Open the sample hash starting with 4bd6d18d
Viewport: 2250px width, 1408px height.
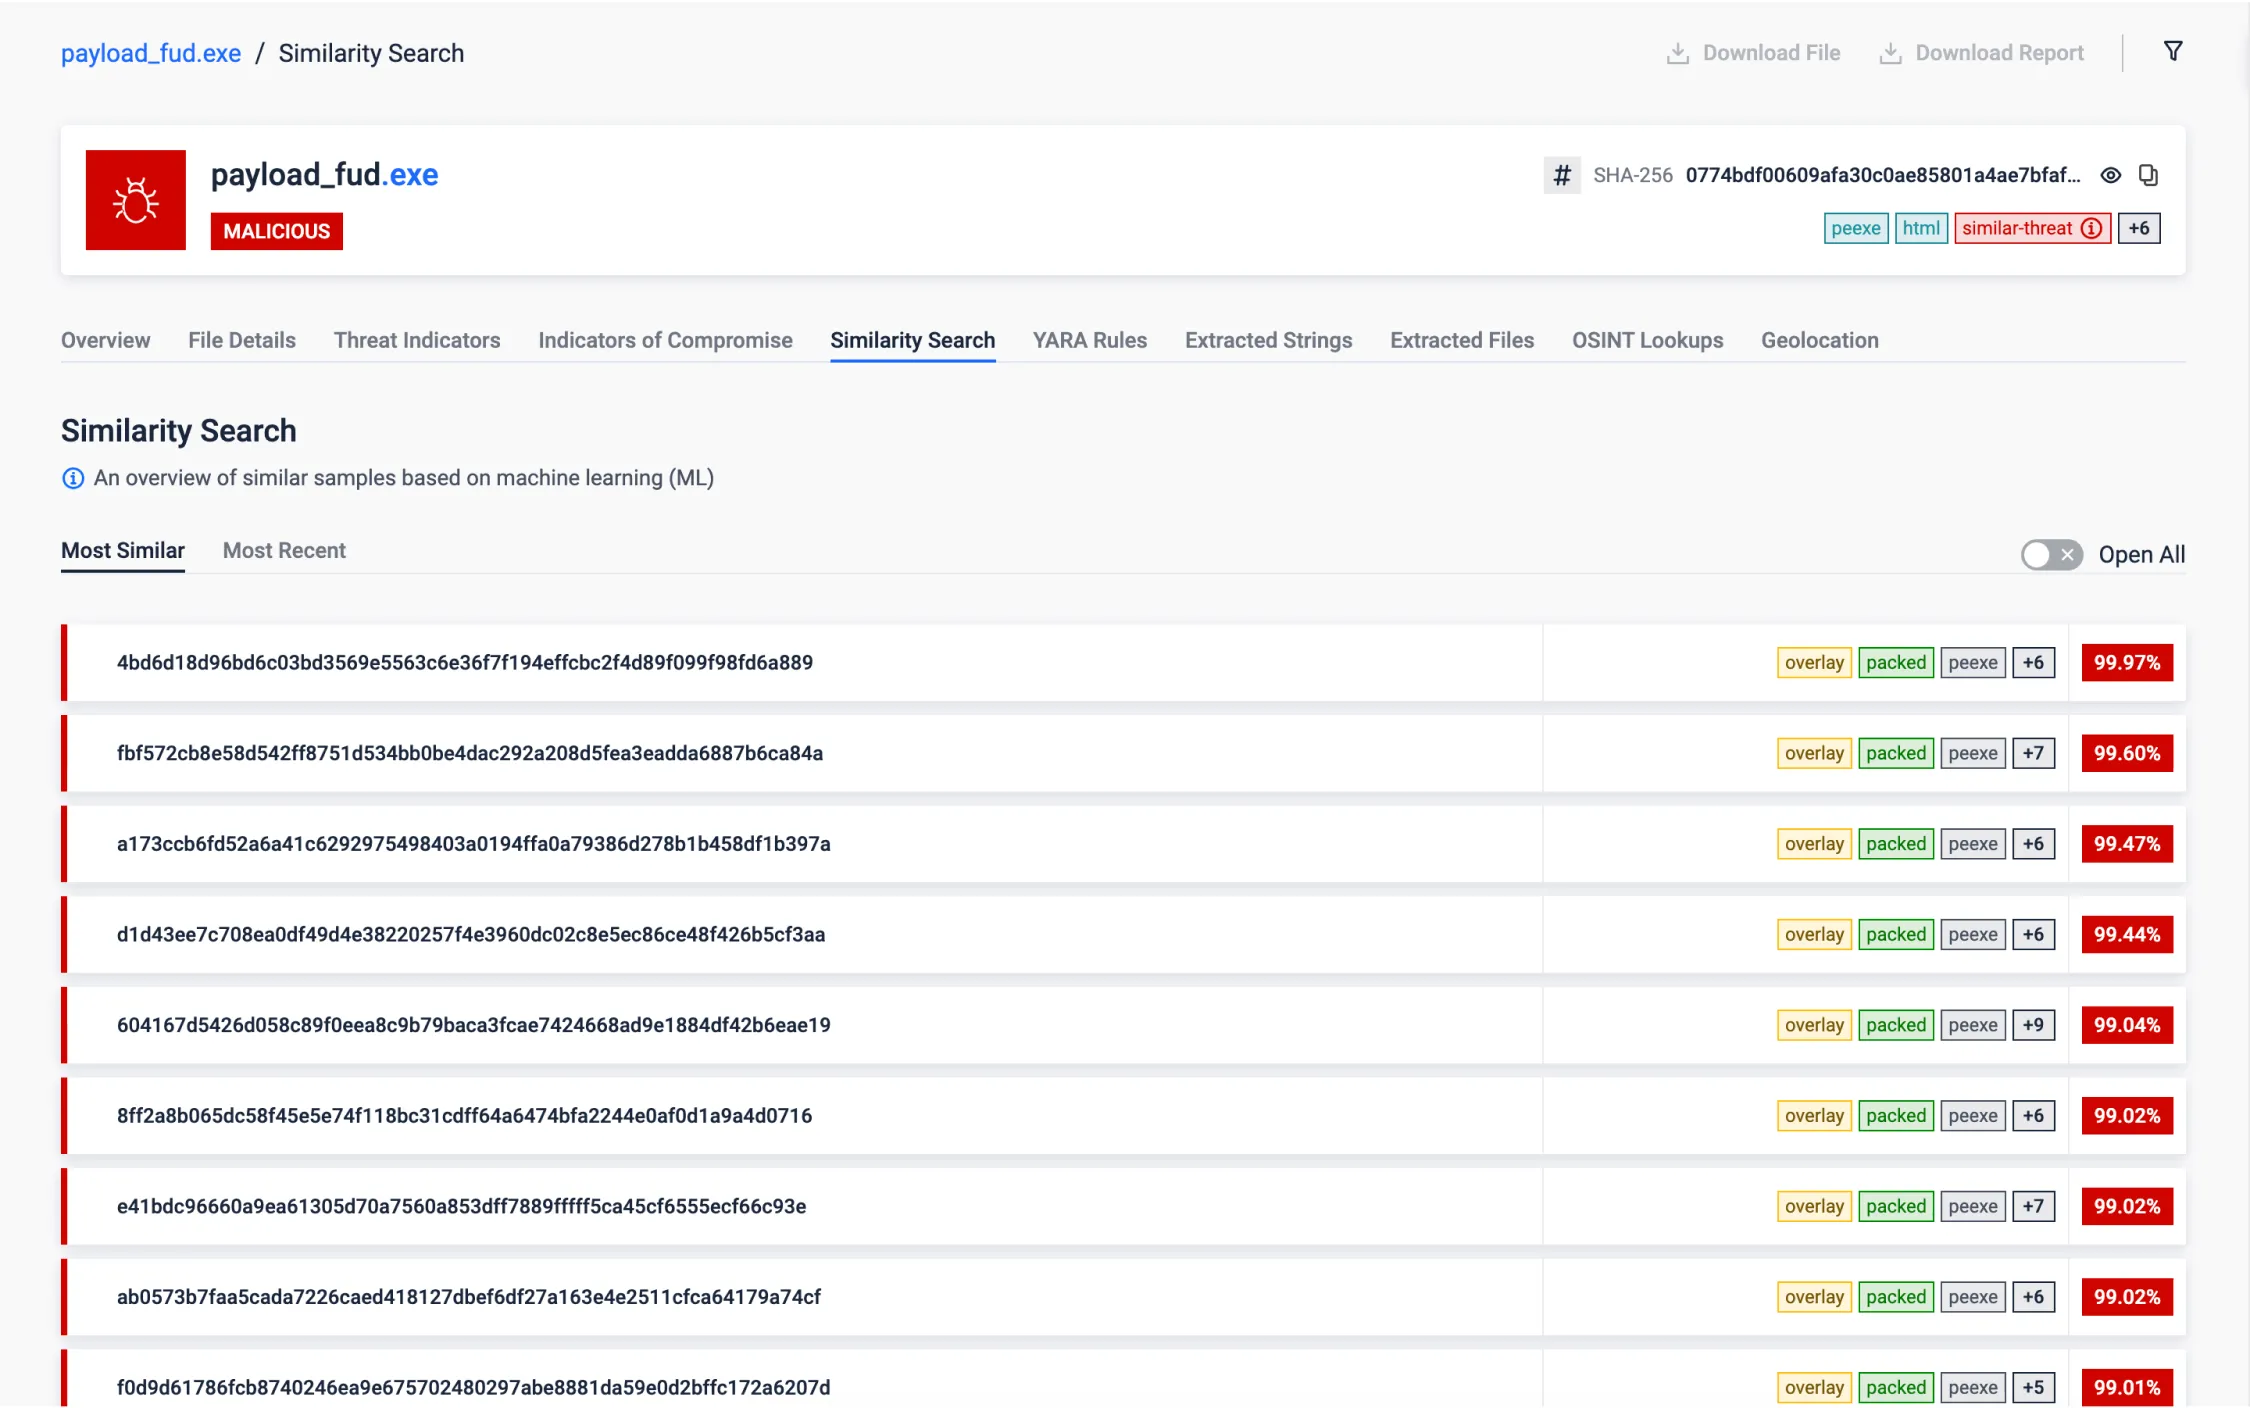[465, 662]
